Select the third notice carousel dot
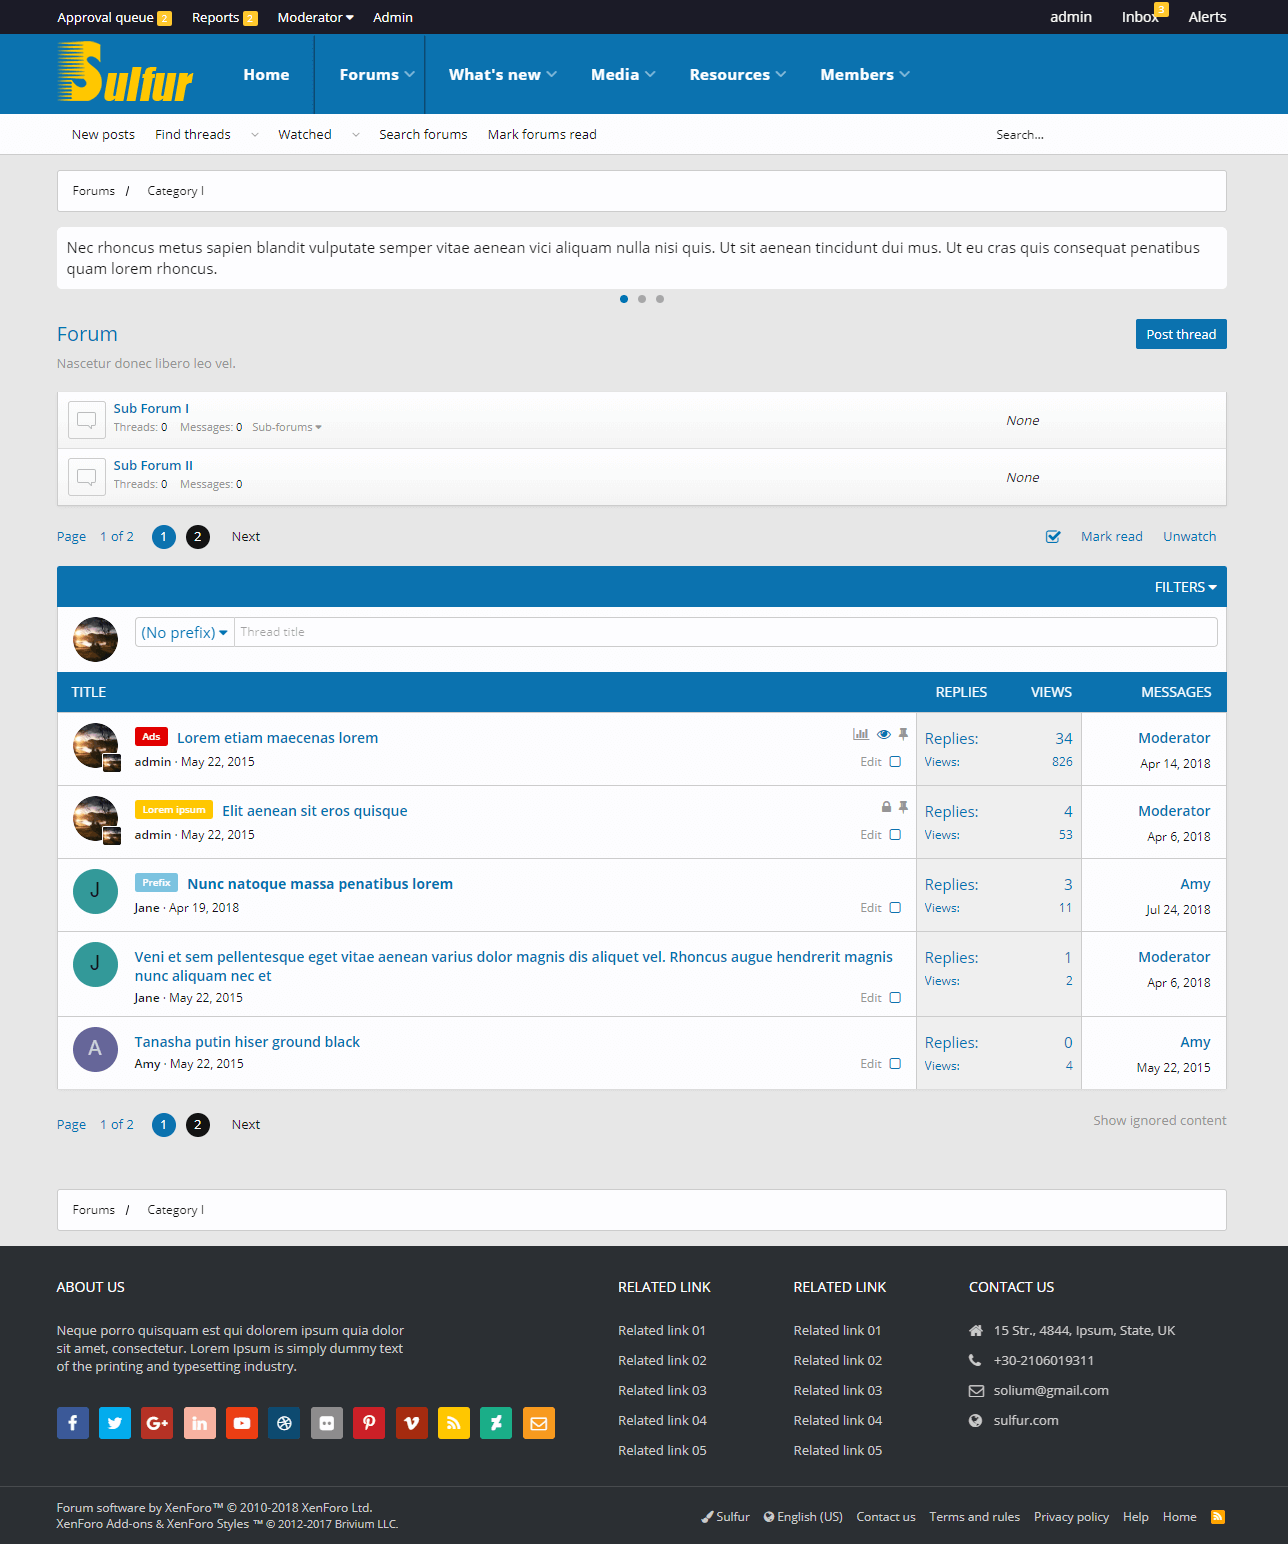Image resolution: width=1288 pixels, height=1544 pixels. (x=660, y=299)
